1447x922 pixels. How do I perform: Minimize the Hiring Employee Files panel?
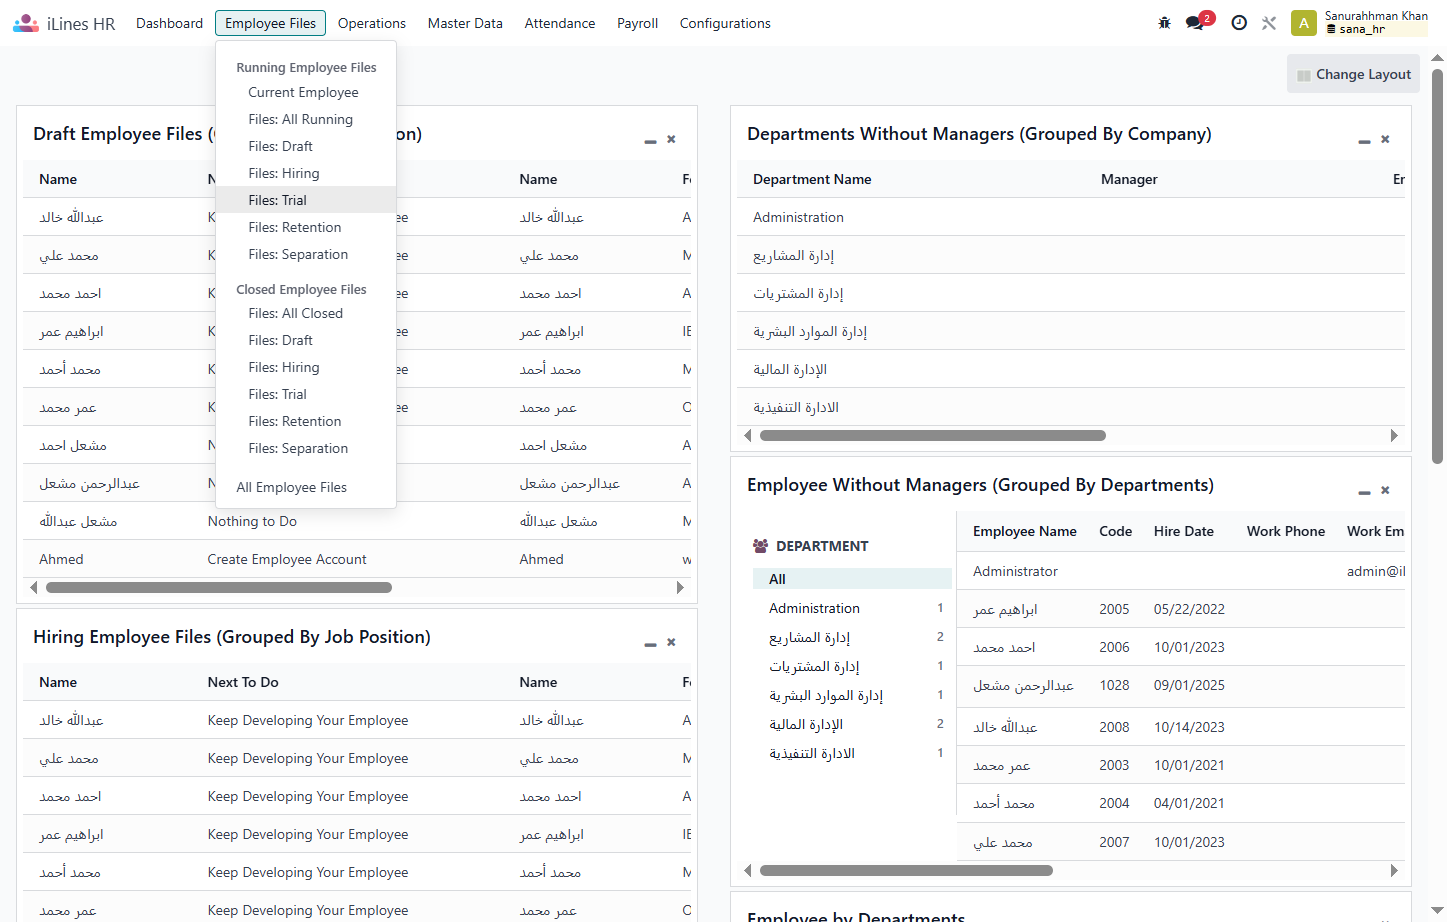click(x=650, y=644)
